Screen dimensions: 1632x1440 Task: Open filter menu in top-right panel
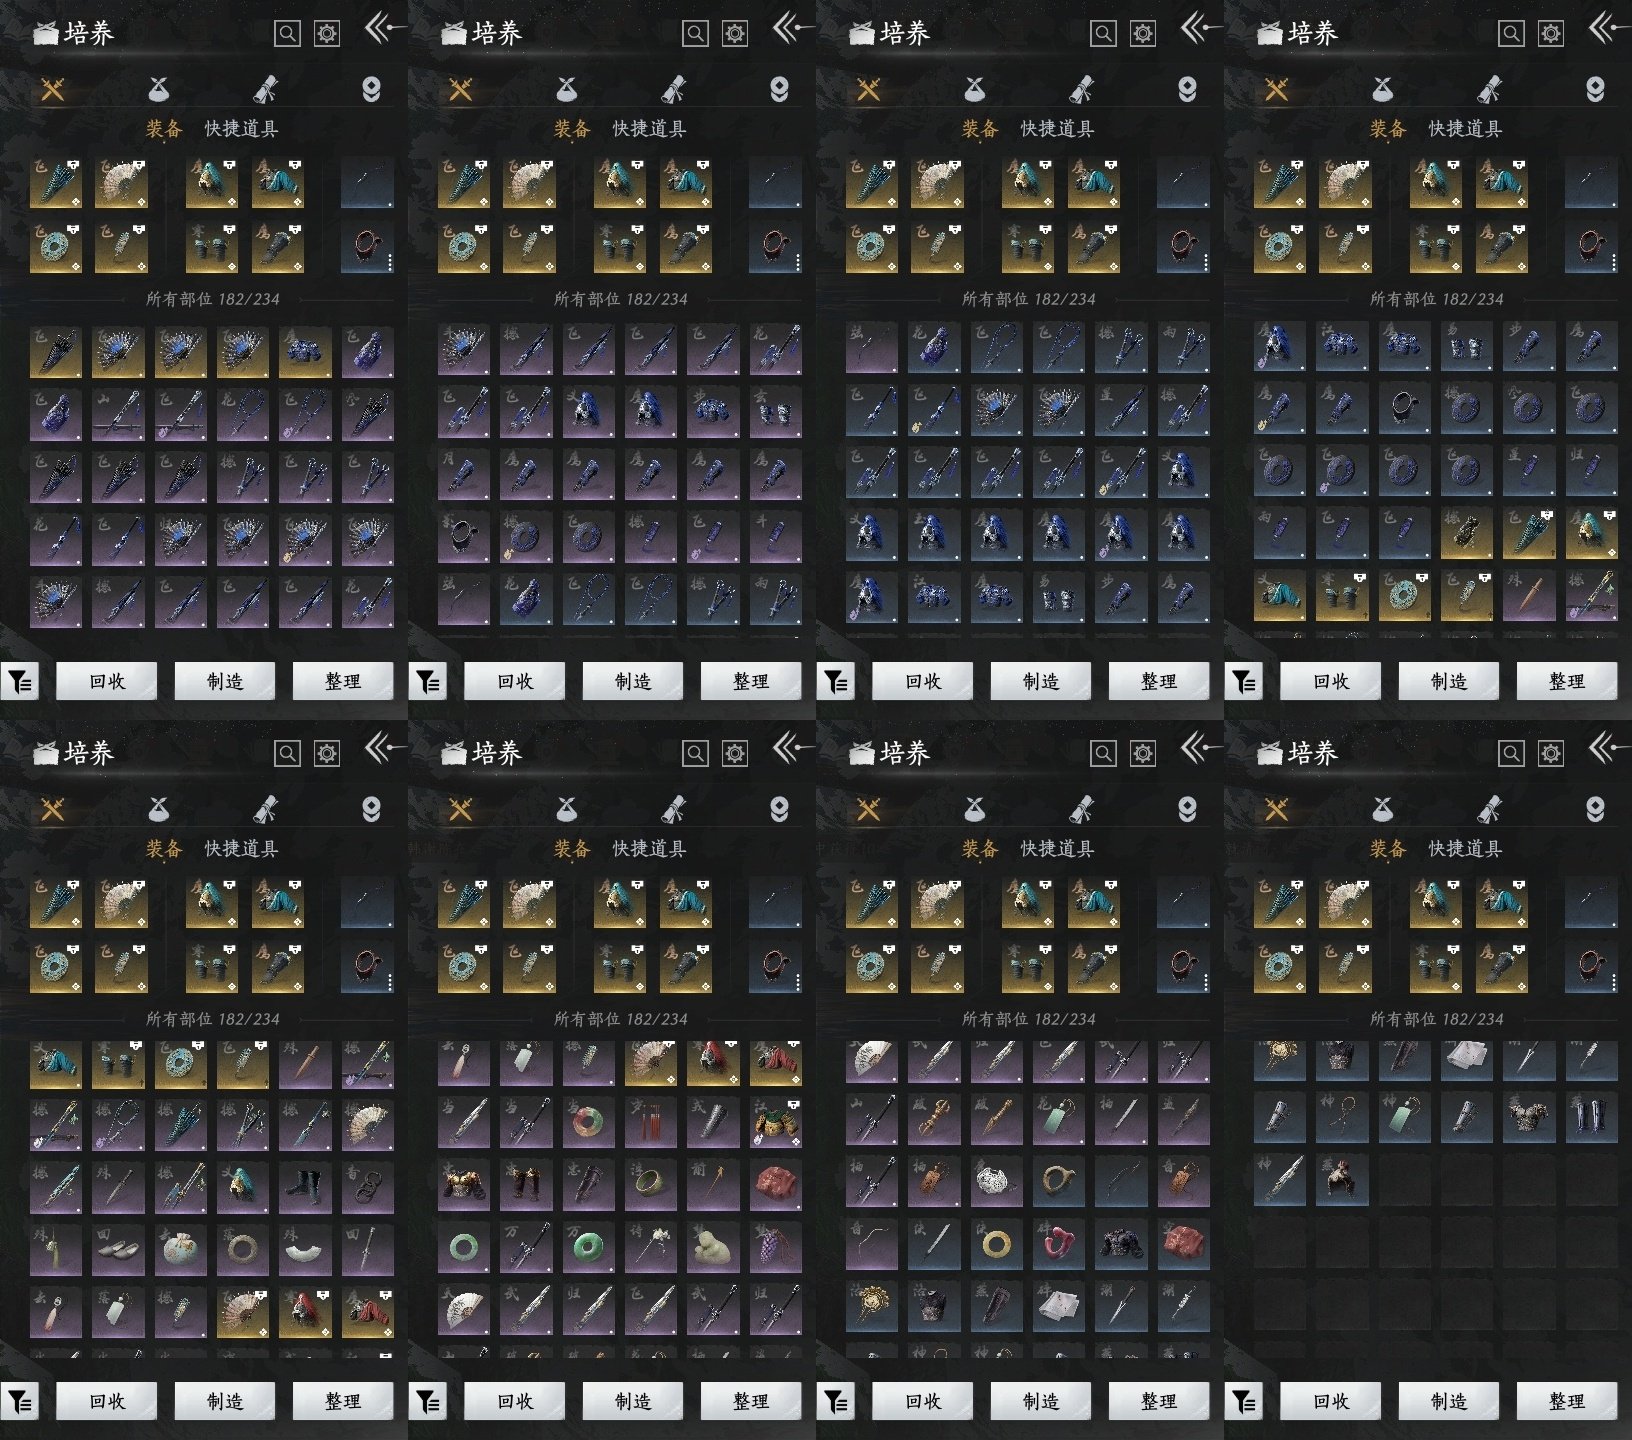pos(1243,682)
